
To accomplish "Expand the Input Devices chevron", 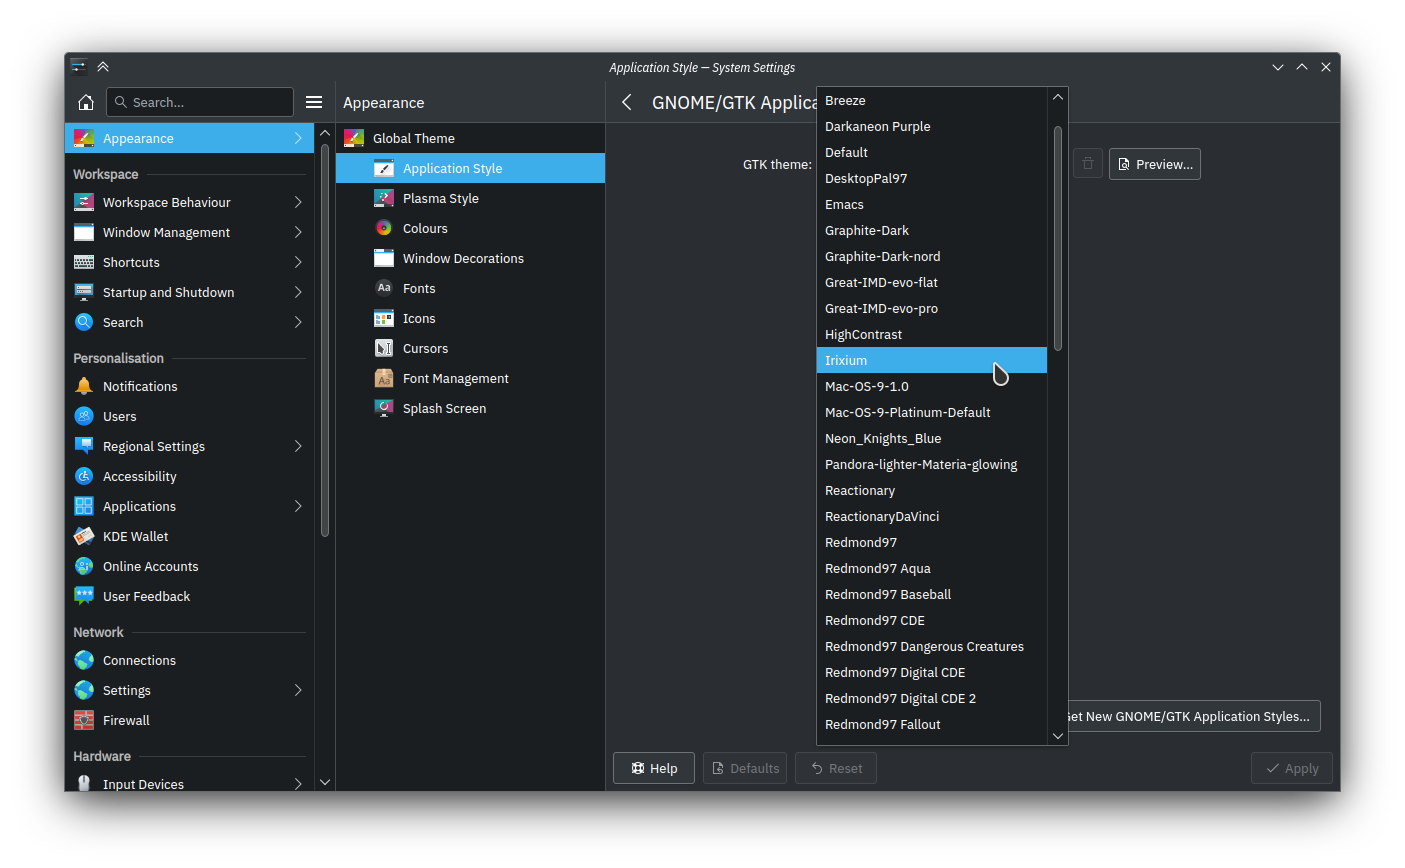I will tap(298, 784).
